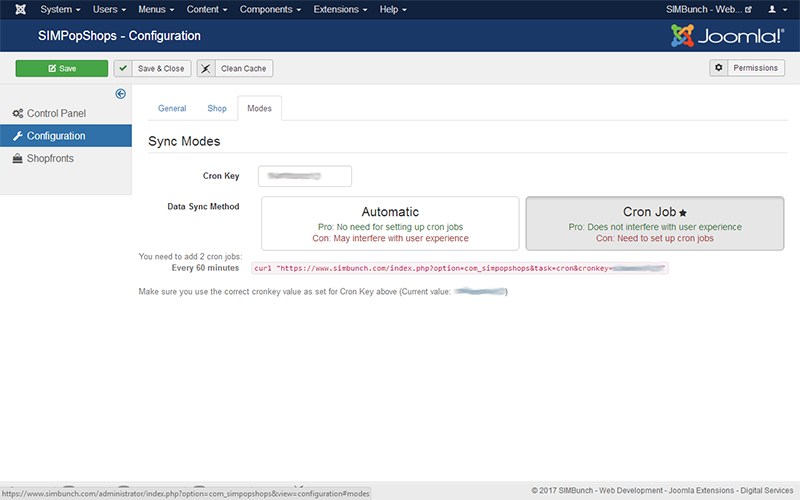Switch to the Shop tab

(217, 108)
